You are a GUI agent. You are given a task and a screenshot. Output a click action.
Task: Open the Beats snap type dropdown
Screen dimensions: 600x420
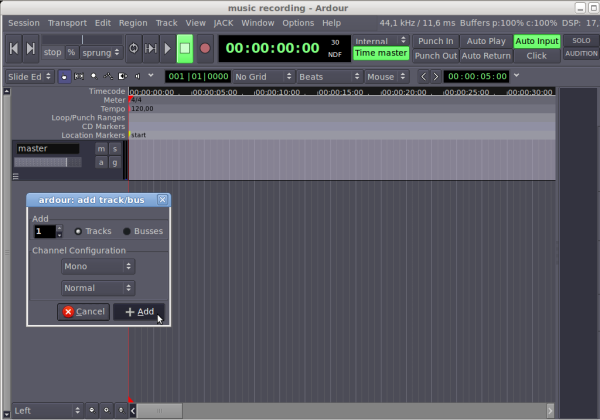(330, 77)
